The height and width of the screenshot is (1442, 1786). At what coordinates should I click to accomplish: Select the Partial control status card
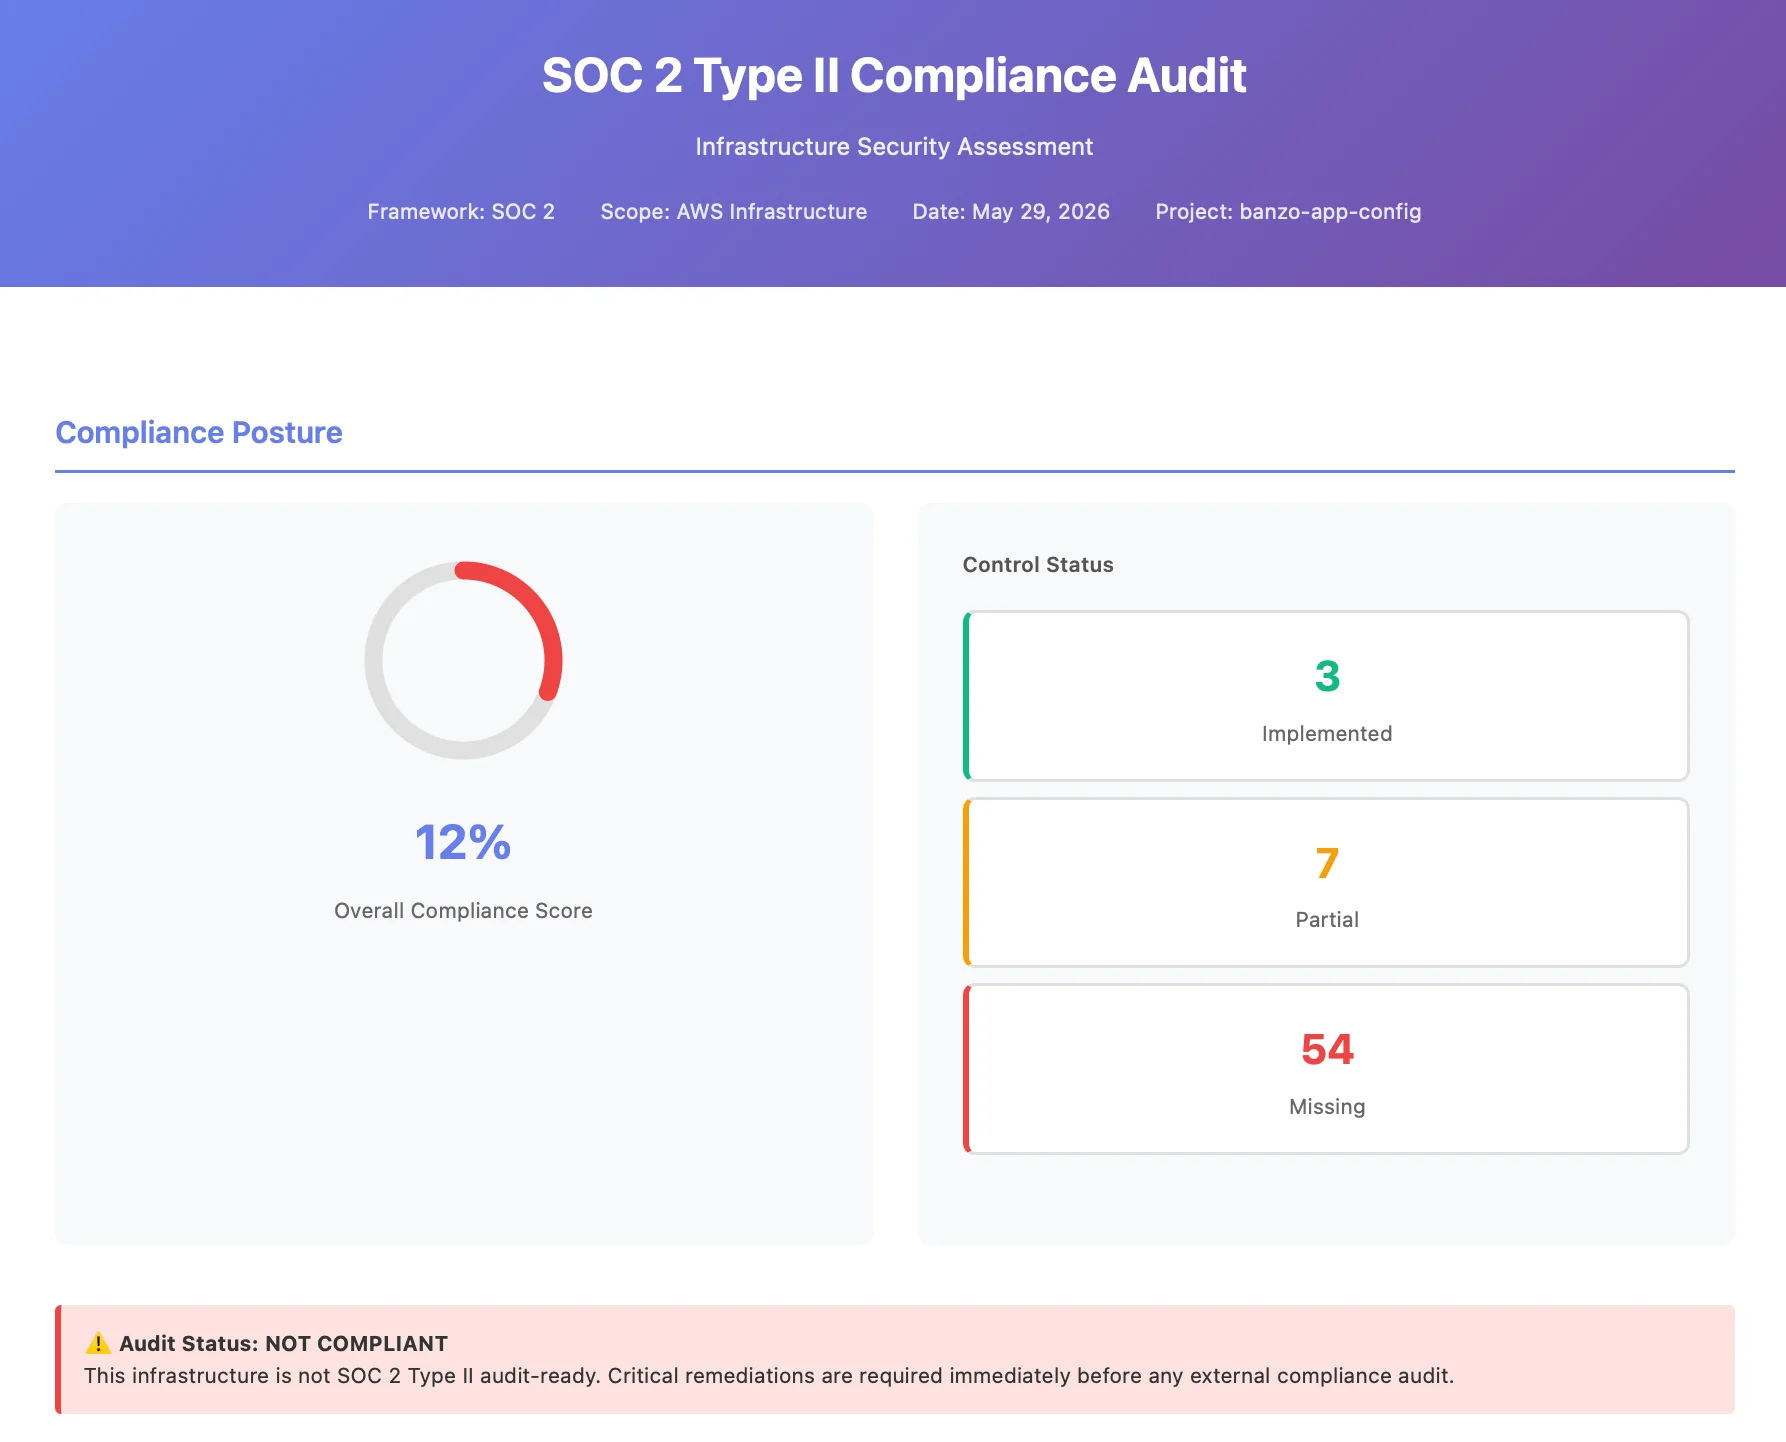[1326, 882]
